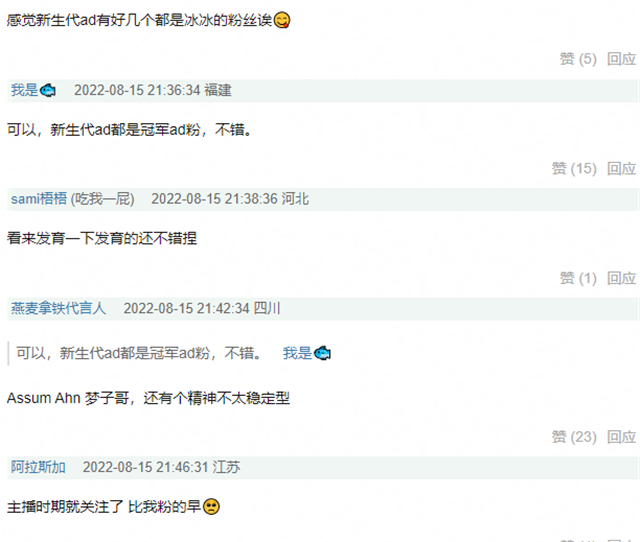Reply to 我是's comment via 回应

(x=621, y=169)
